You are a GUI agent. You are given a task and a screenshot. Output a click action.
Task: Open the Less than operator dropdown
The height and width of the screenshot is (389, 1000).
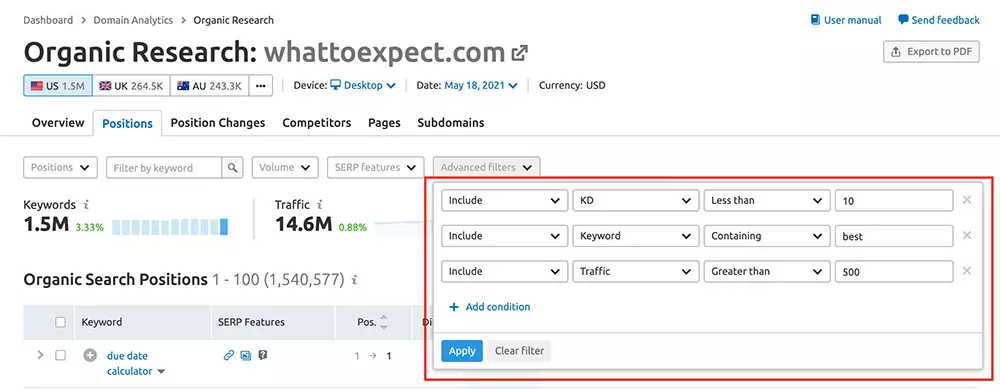coord(767,200)
